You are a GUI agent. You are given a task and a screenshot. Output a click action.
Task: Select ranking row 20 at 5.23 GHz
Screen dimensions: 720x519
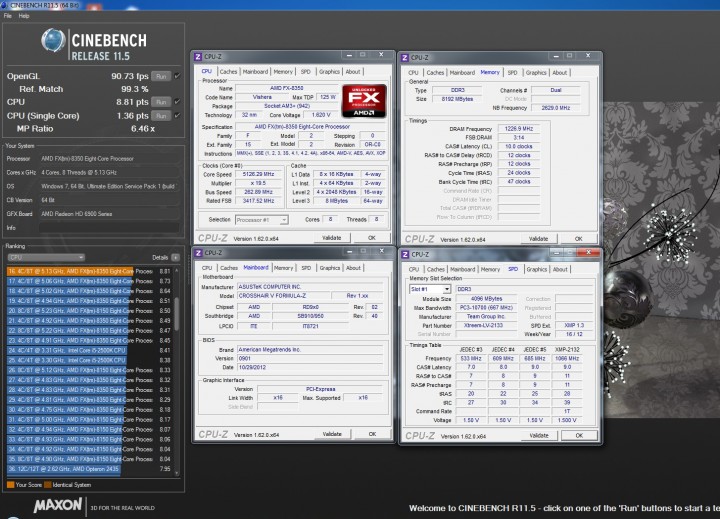click(x=89, y=311)
